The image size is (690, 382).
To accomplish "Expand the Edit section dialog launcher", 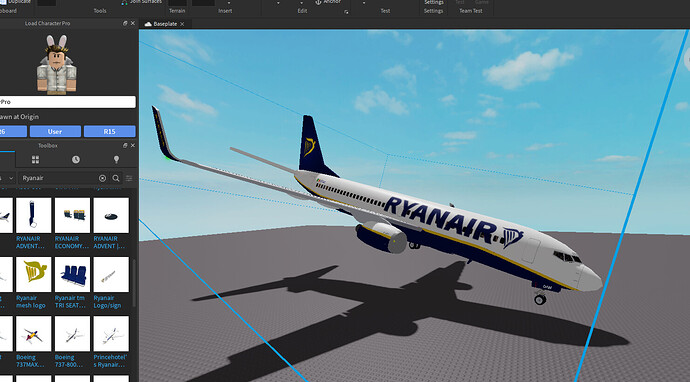I will (346, 12).
